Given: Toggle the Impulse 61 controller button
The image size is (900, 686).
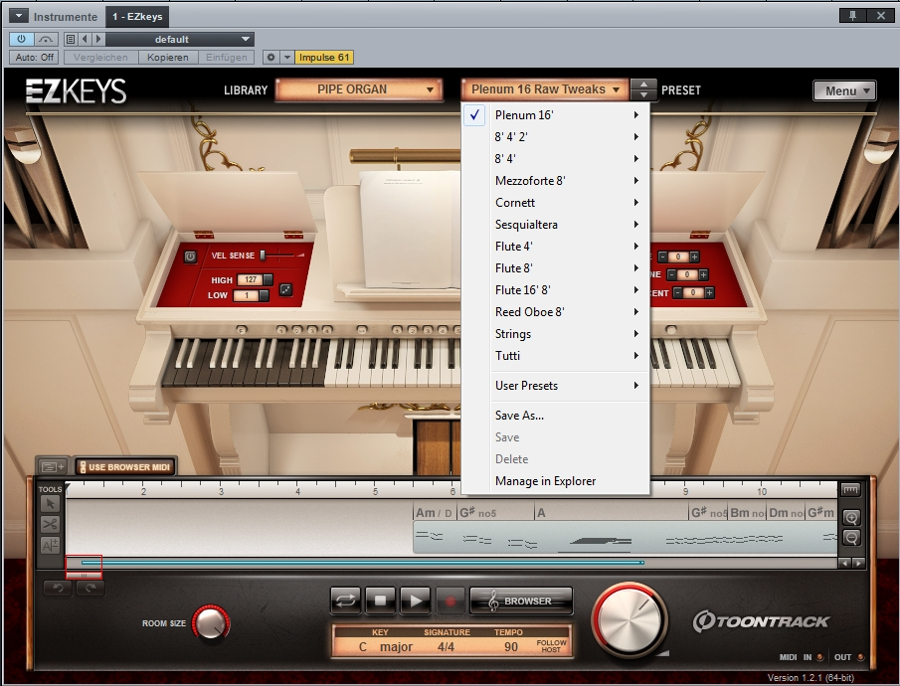Looking at the screenshot, I should pos(324,57).
